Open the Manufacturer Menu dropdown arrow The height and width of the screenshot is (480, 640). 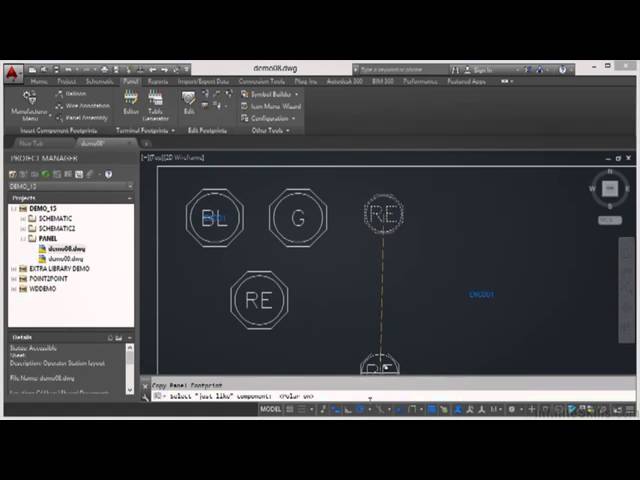tap(50, 115)
